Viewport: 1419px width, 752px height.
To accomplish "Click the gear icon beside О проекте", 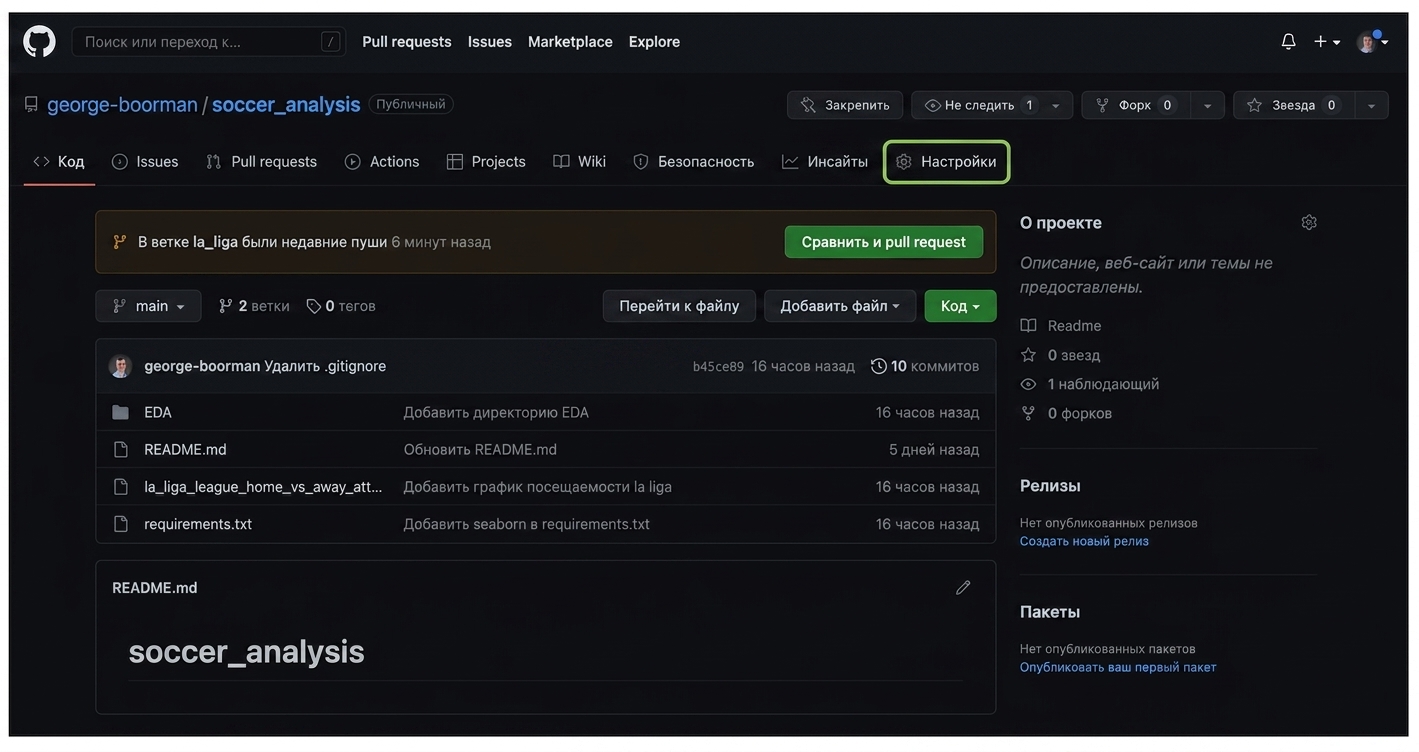I will pos(1309,222).
